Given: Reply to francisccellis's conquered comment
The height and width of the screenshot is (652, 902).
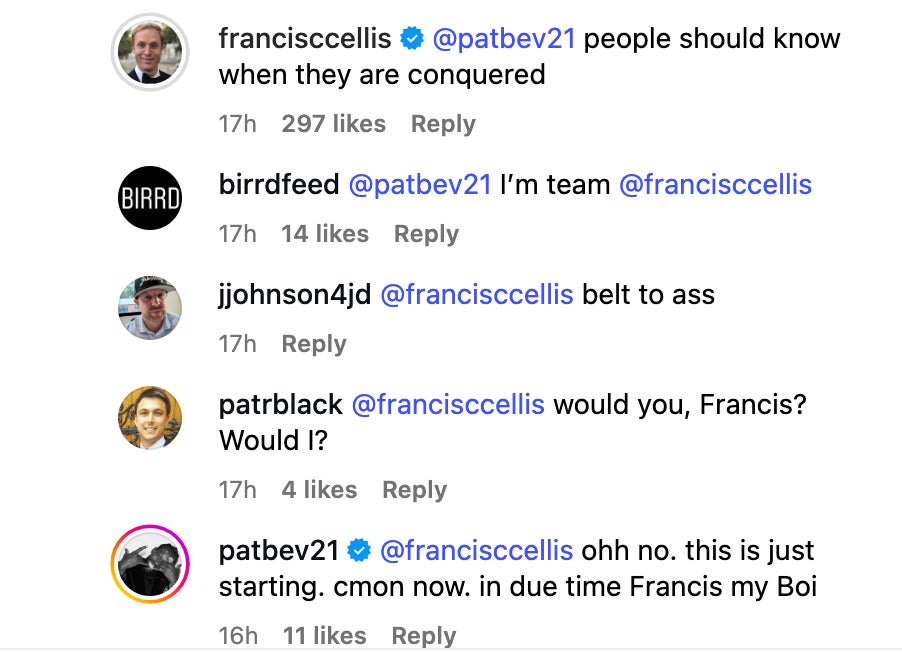Looking at the screenshot, I should pyautogui.click(x=443, y=124).
